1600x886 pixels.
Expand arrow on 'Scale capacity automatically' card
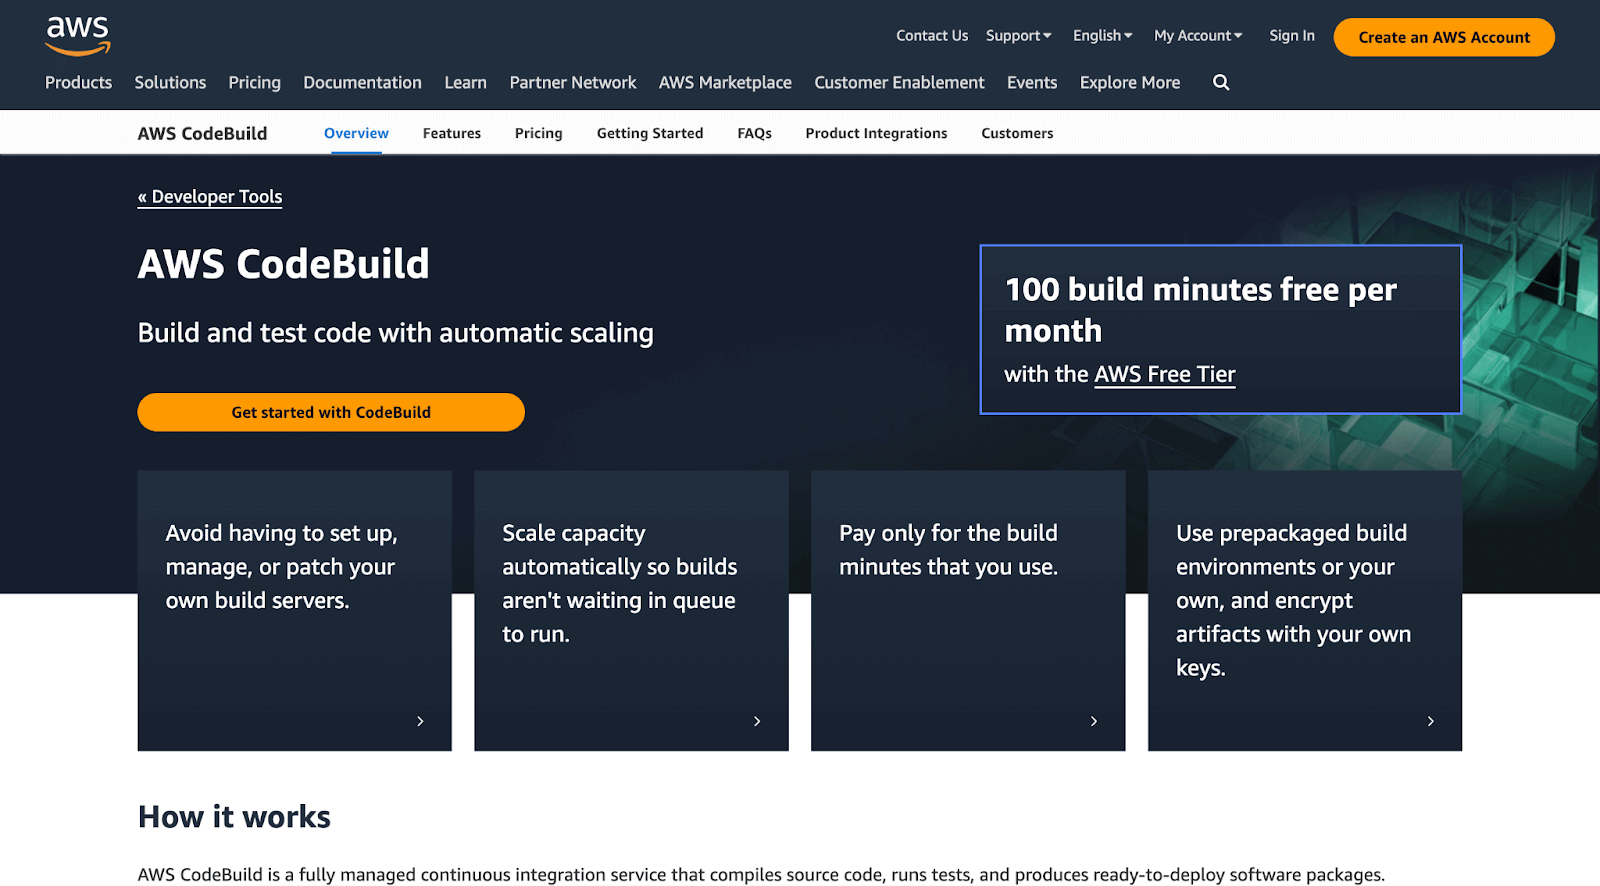point(757,721)
